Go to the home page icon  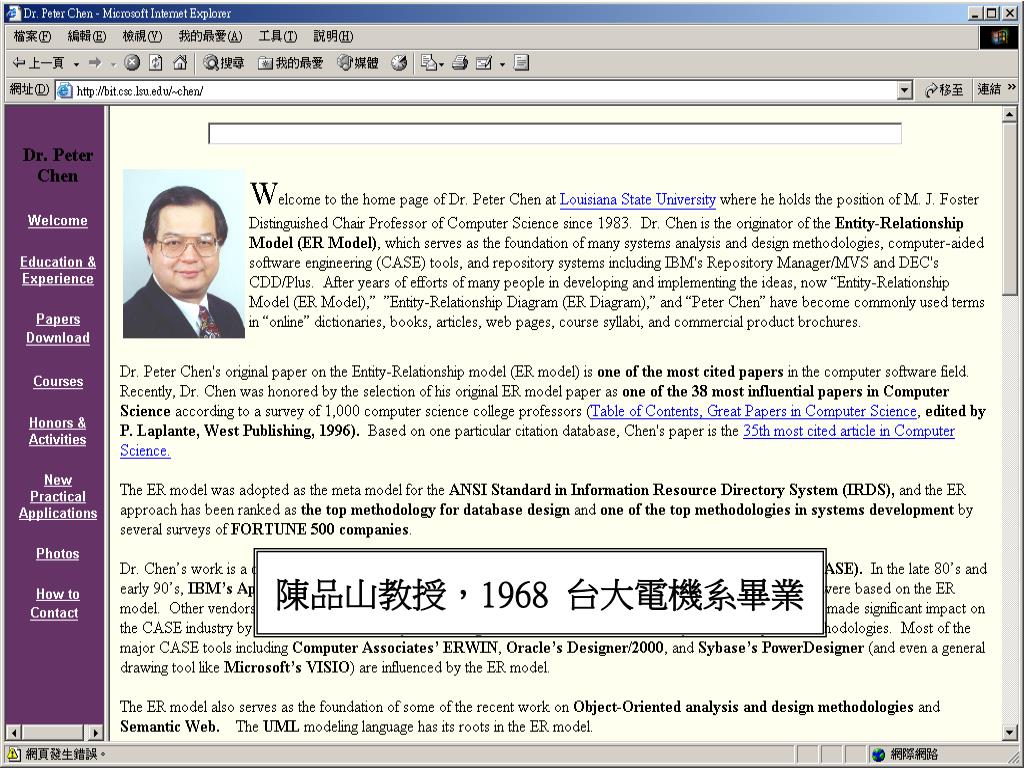[x=180, y=63]
